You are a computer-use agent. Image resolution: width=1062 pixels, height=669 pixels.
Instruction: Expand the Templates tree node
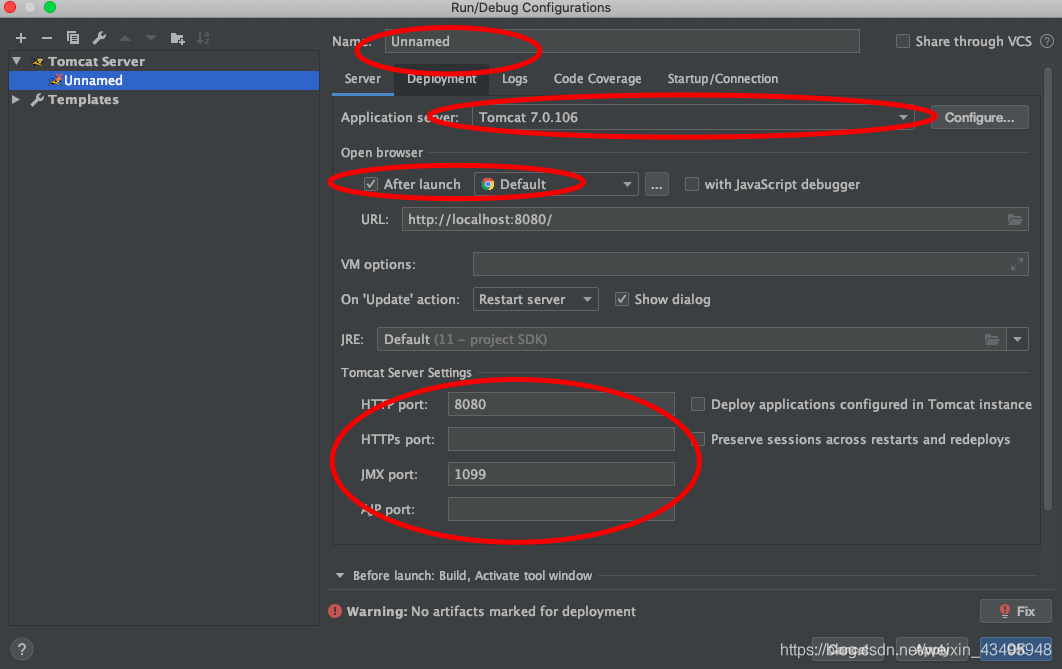[16, 100]
